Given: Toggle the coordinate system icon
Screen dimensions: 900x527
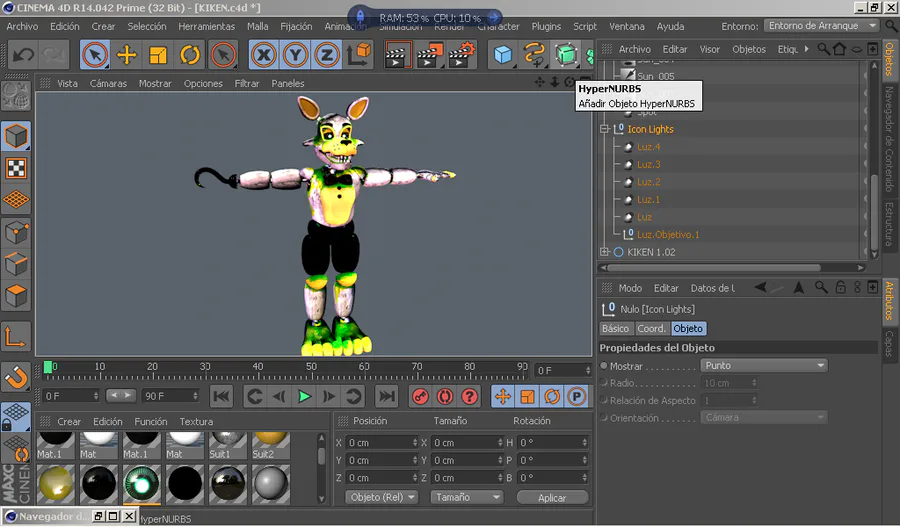Looking at the screenshot, I should 359,55.
